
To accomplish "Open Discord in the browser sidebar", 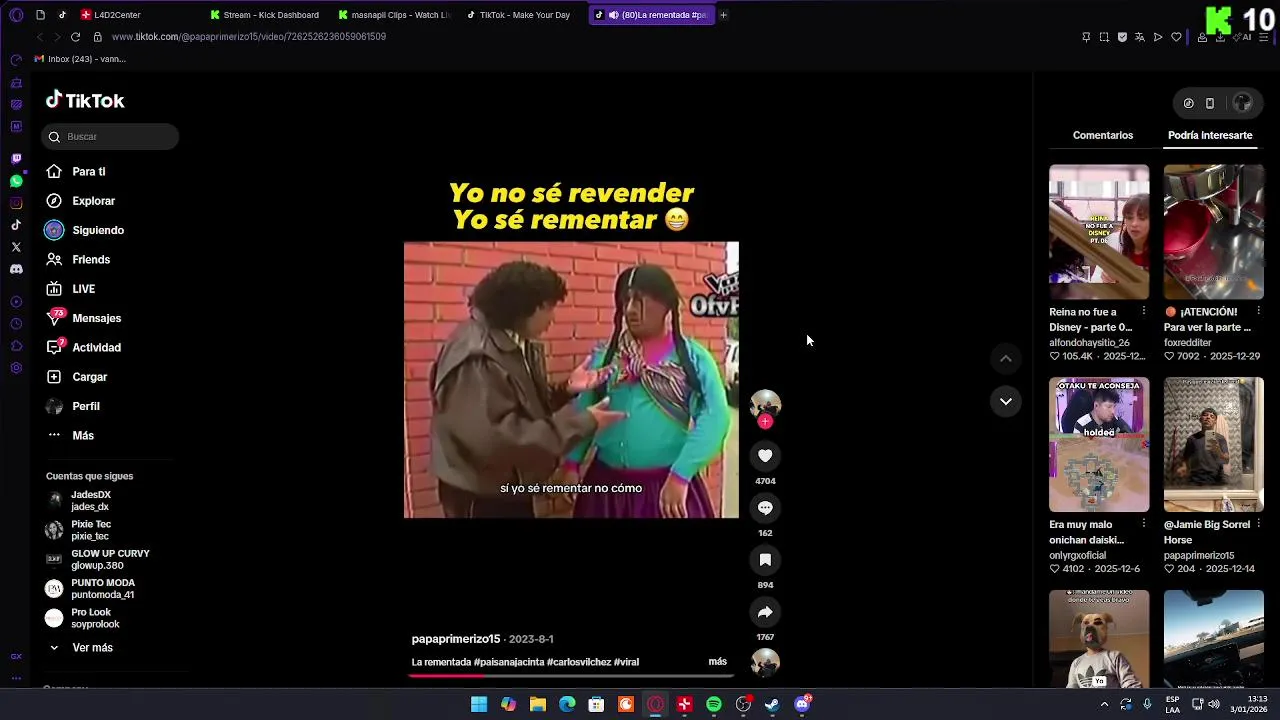I will tap(16, 269).
